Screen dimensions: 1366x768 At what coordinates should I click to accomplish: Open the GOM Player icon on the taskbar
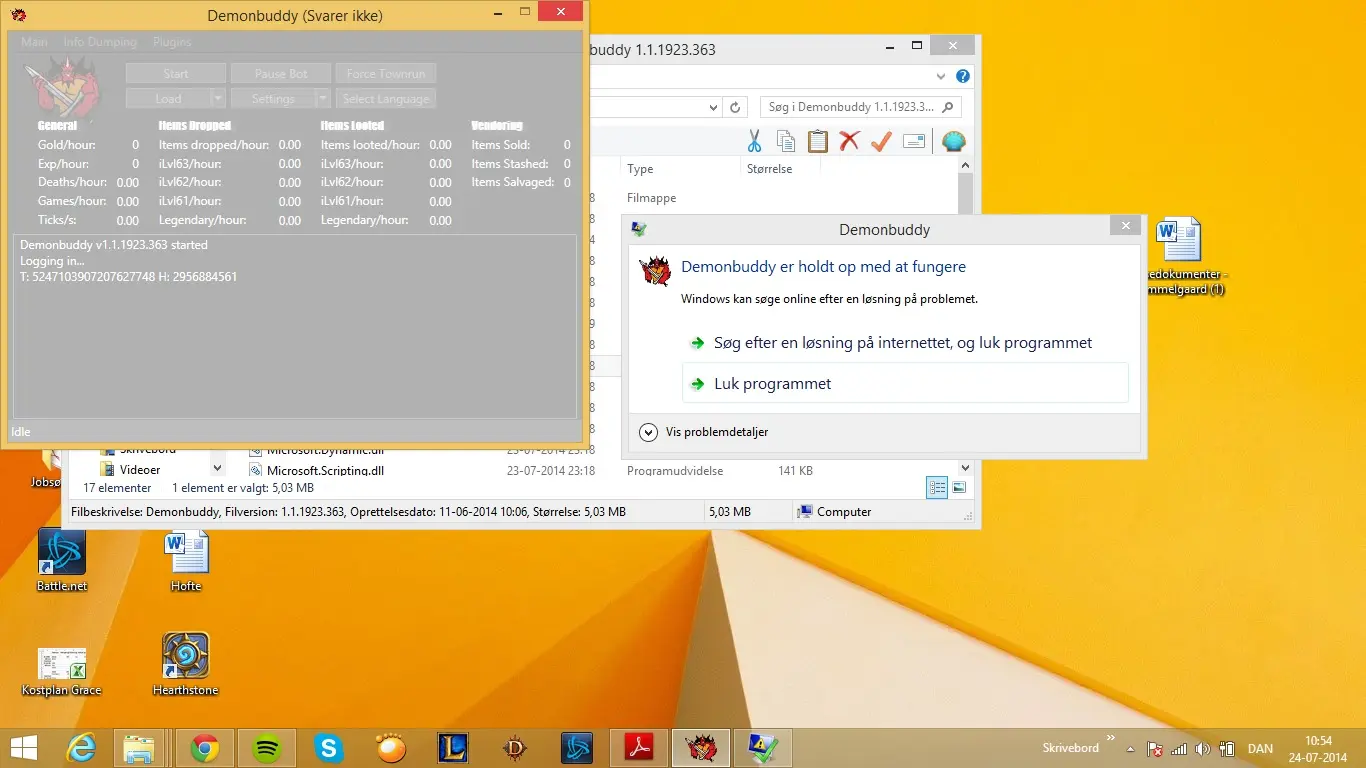(391, 747)
